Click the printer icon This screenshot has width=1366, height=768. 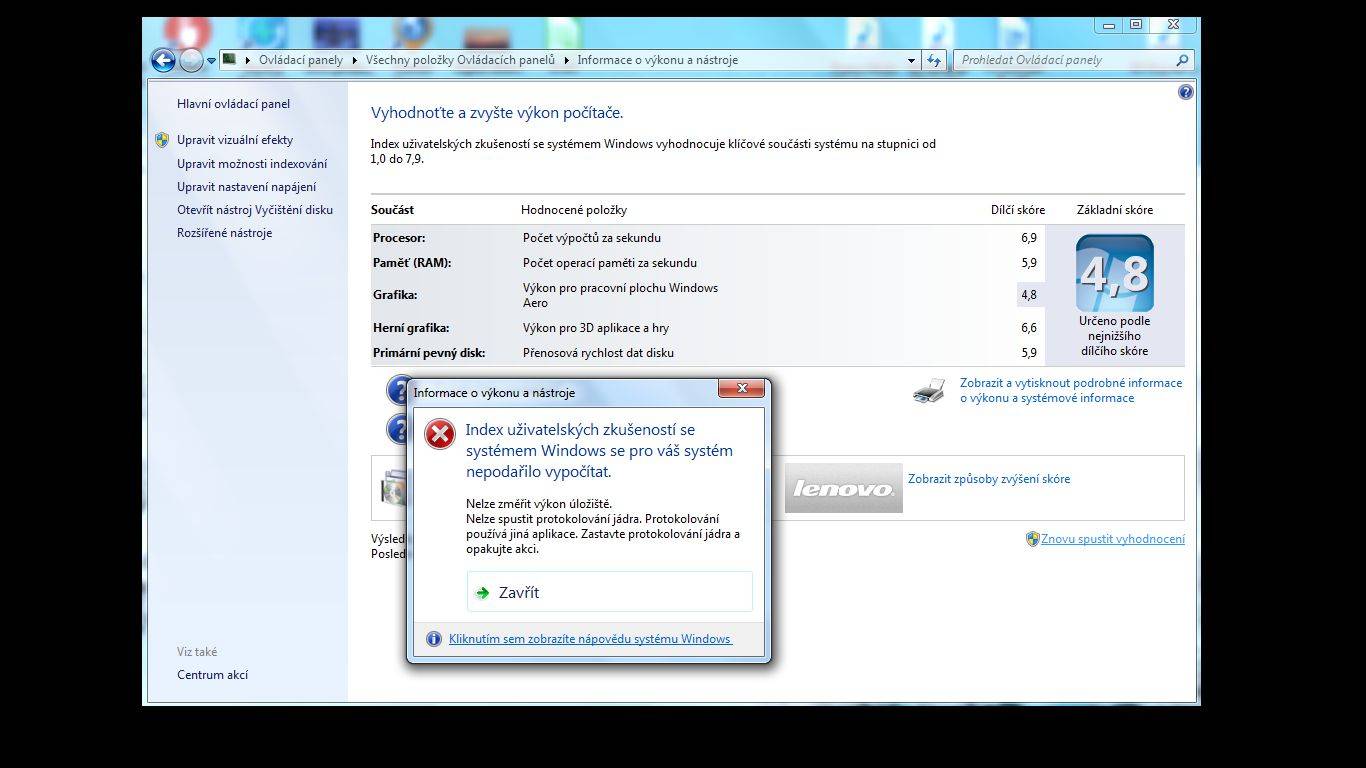[929, 391]
